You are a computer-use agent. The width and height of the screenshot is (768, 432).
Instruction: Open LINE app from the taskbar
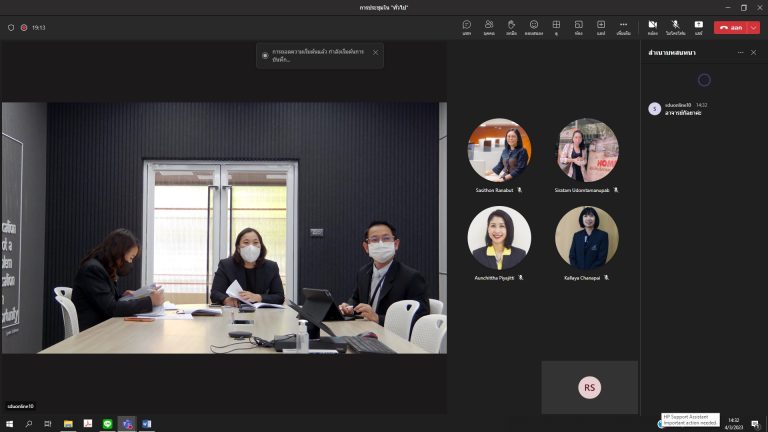pos(107,424)
